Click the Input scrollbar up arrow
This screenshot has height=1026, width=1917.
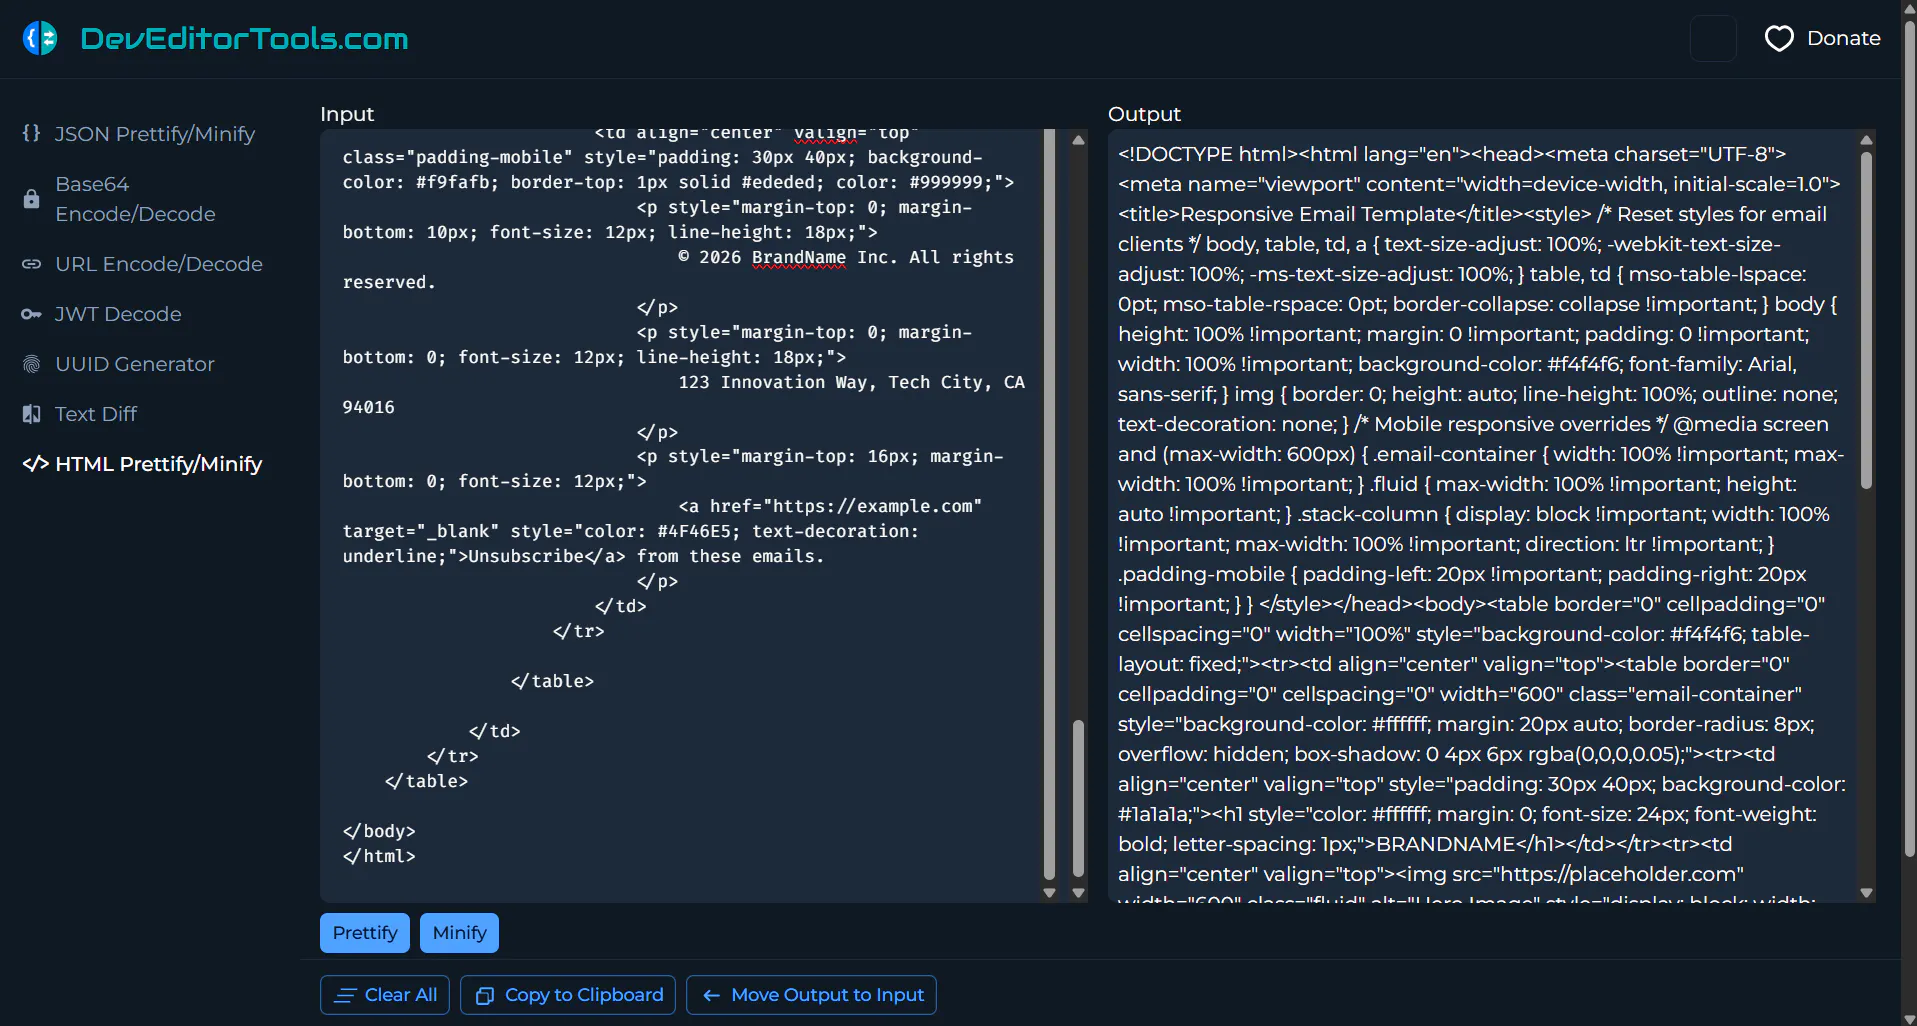[x=1078, y=140]
